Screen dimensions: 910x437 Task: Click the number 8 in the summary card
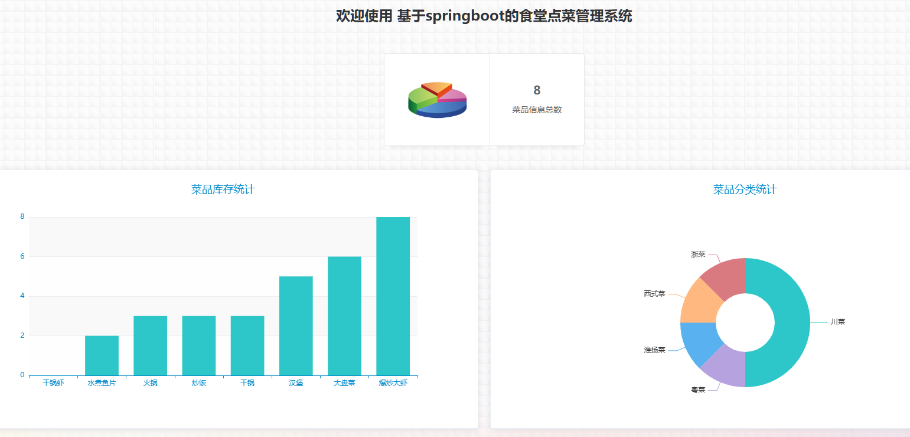tap(537, 91)
